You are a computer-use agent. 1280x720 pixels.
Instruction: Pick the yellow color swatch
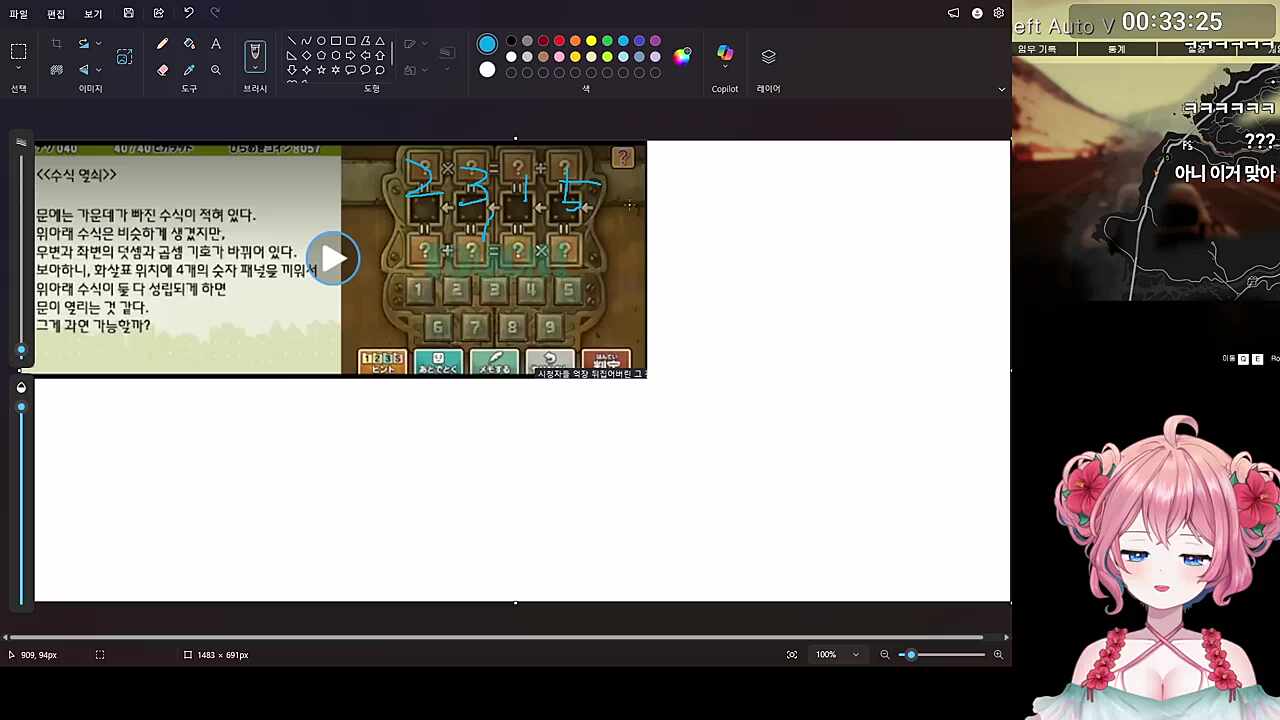pyautogui.click(x=591, y=41)
